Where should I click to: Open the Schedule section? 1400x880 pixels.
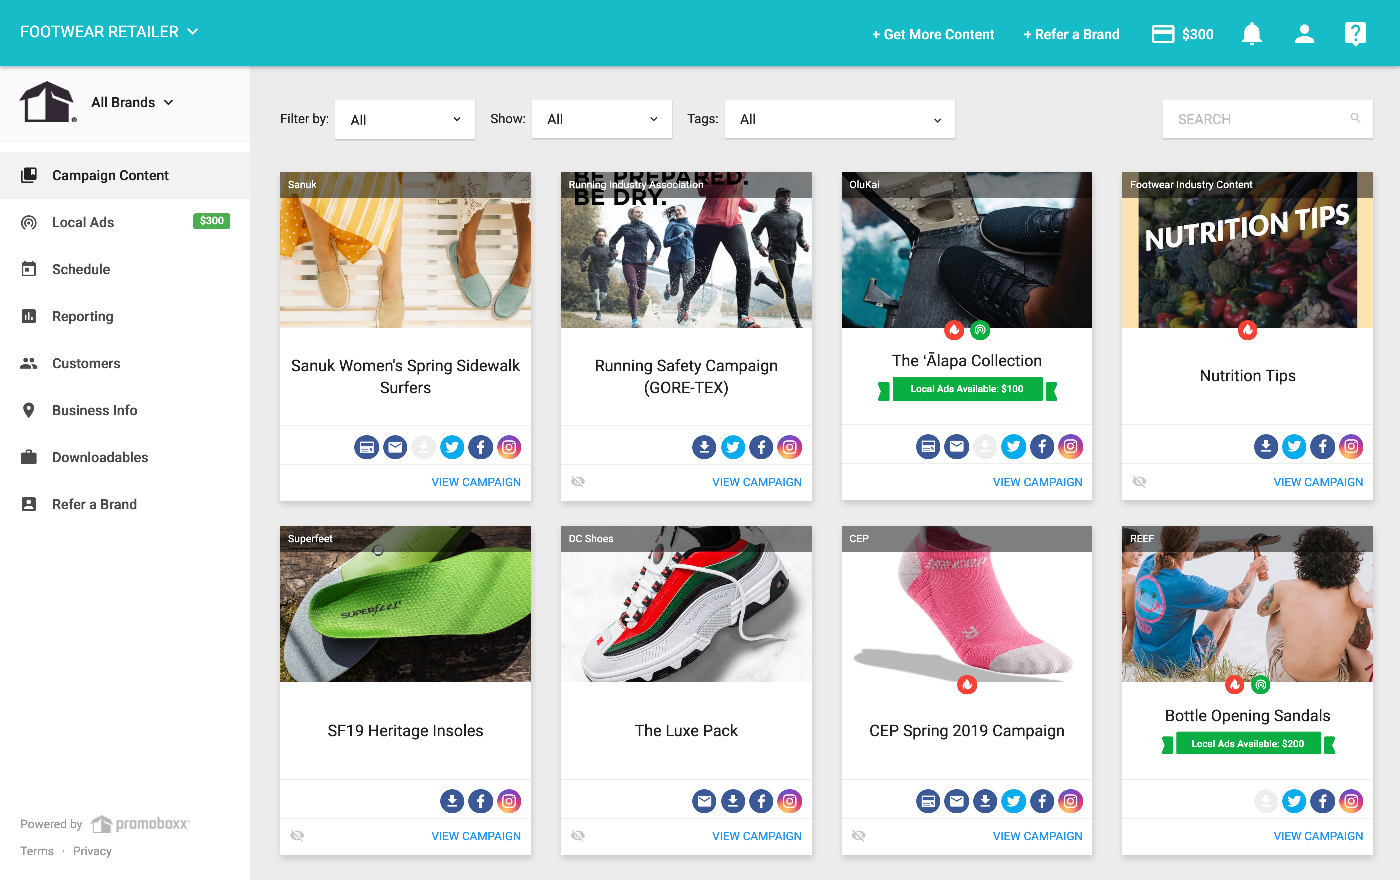click(x=125, y=269)
